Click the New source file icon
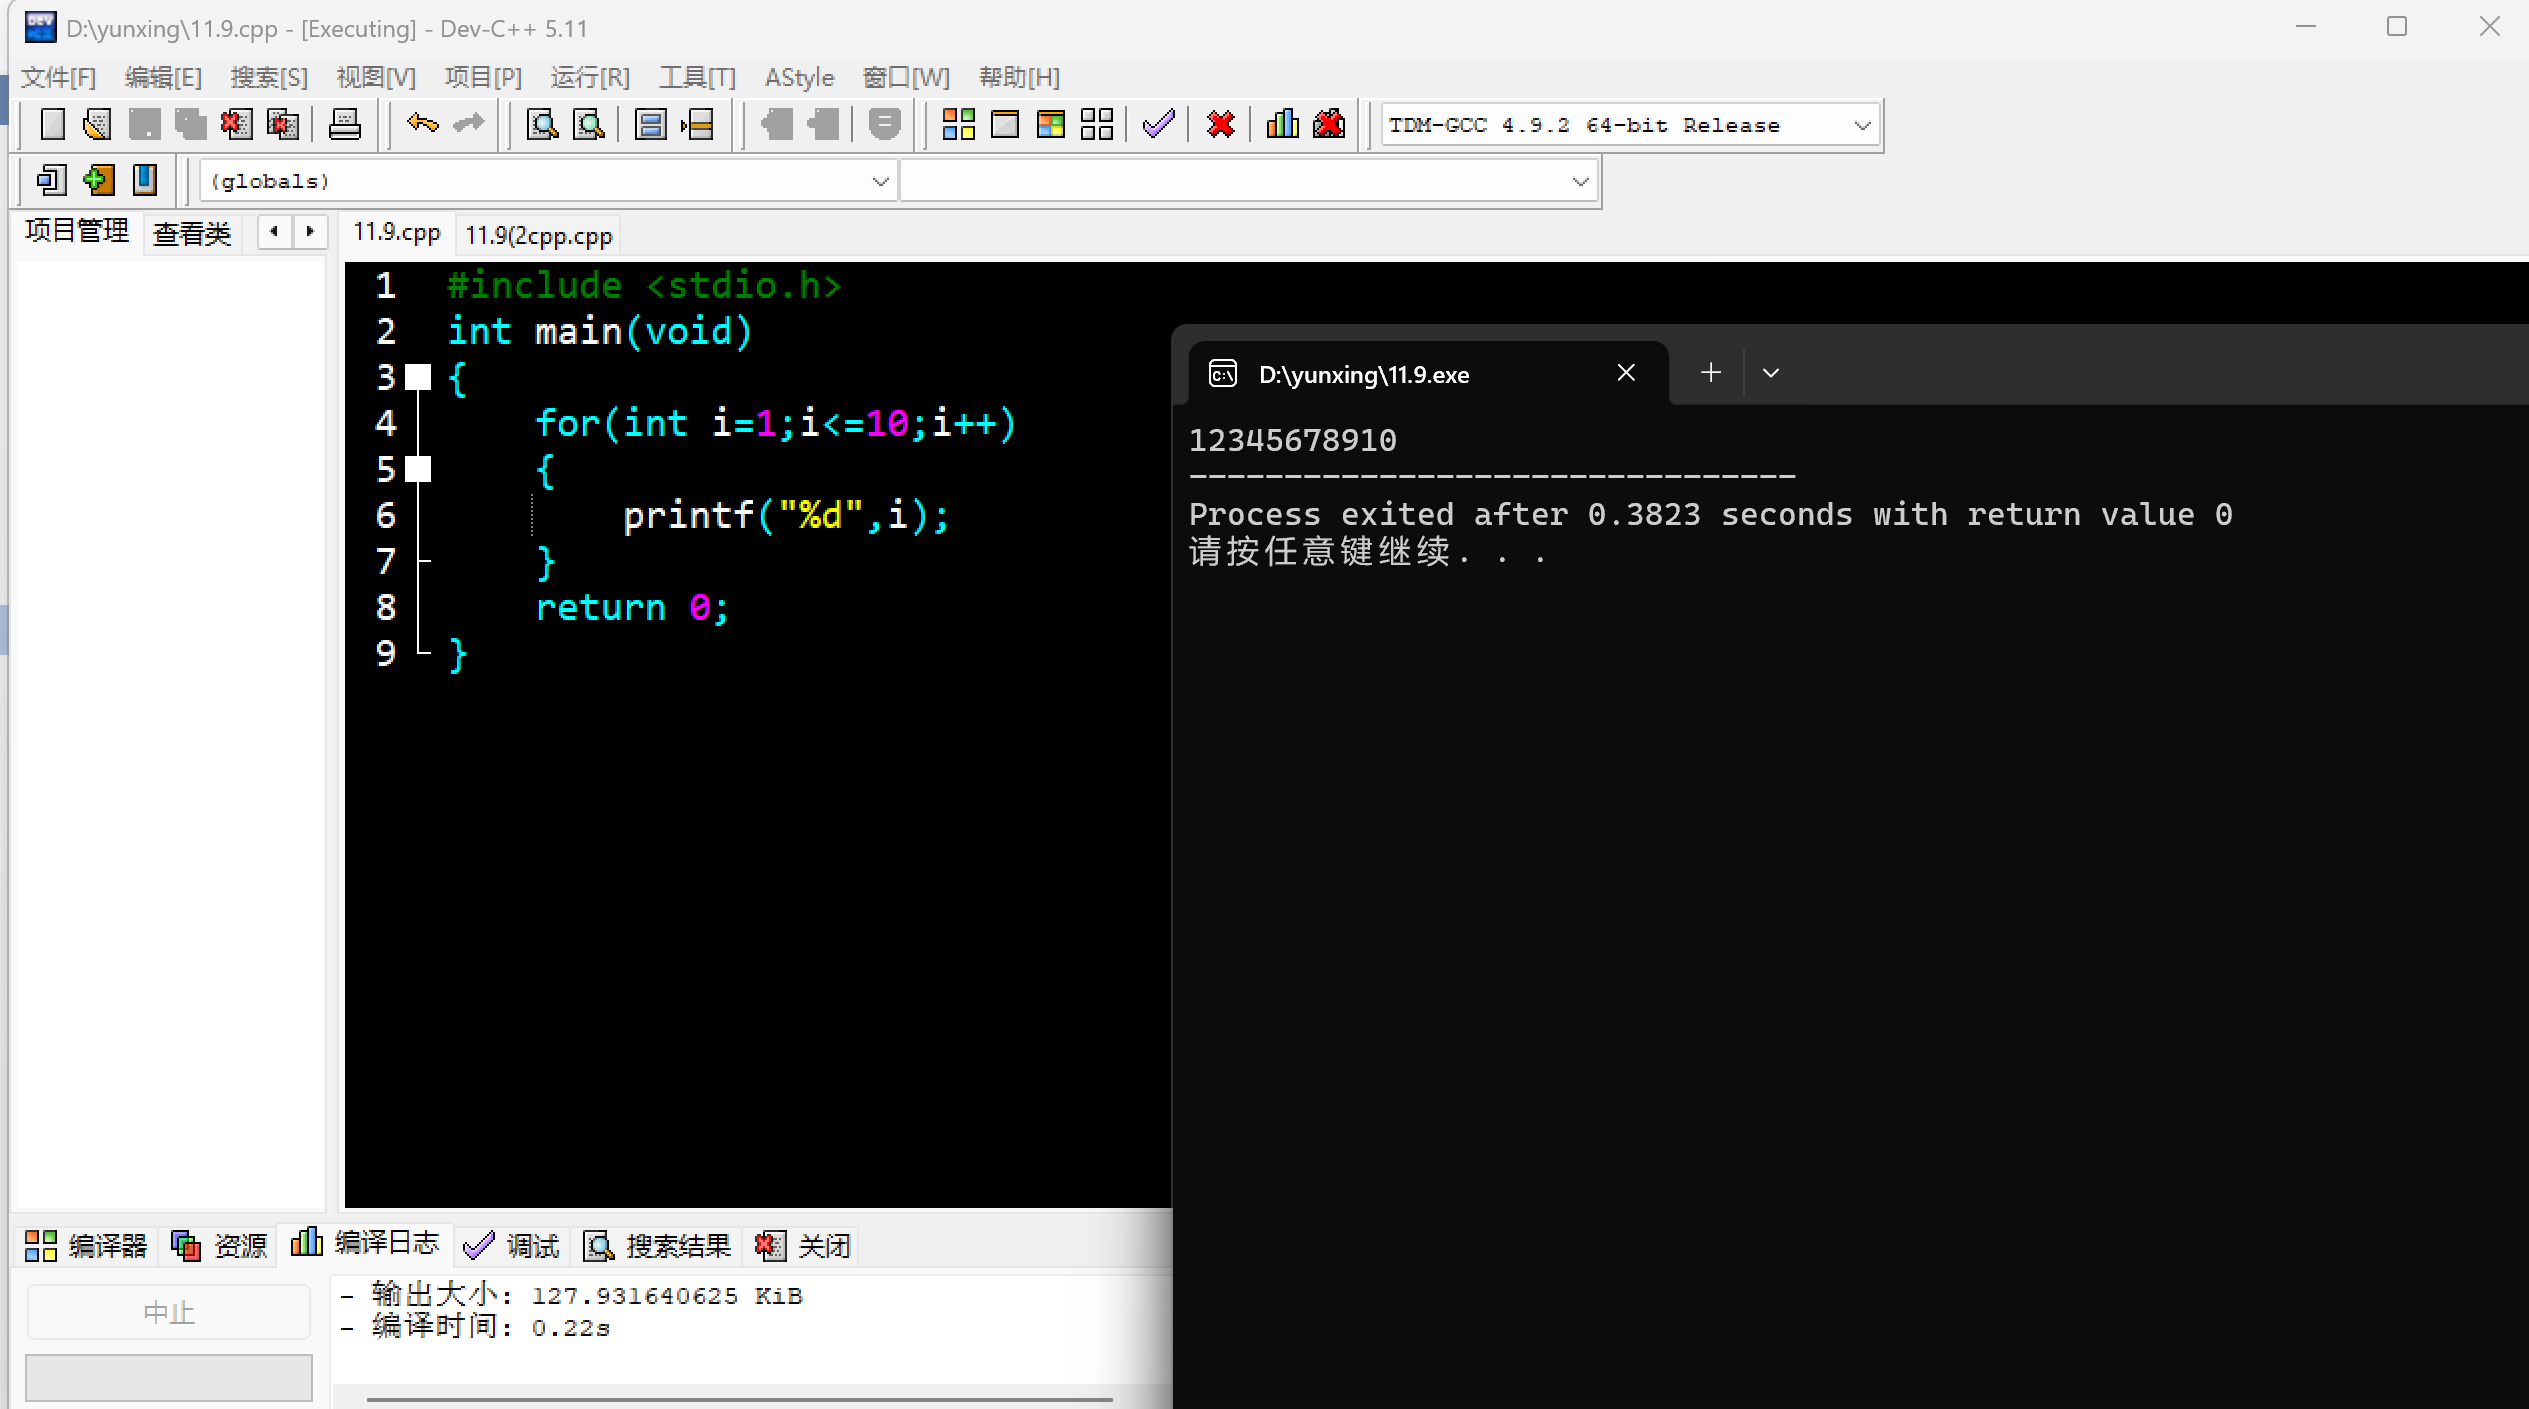Screen dimensions: 2529x1409 tap(52, 124)
